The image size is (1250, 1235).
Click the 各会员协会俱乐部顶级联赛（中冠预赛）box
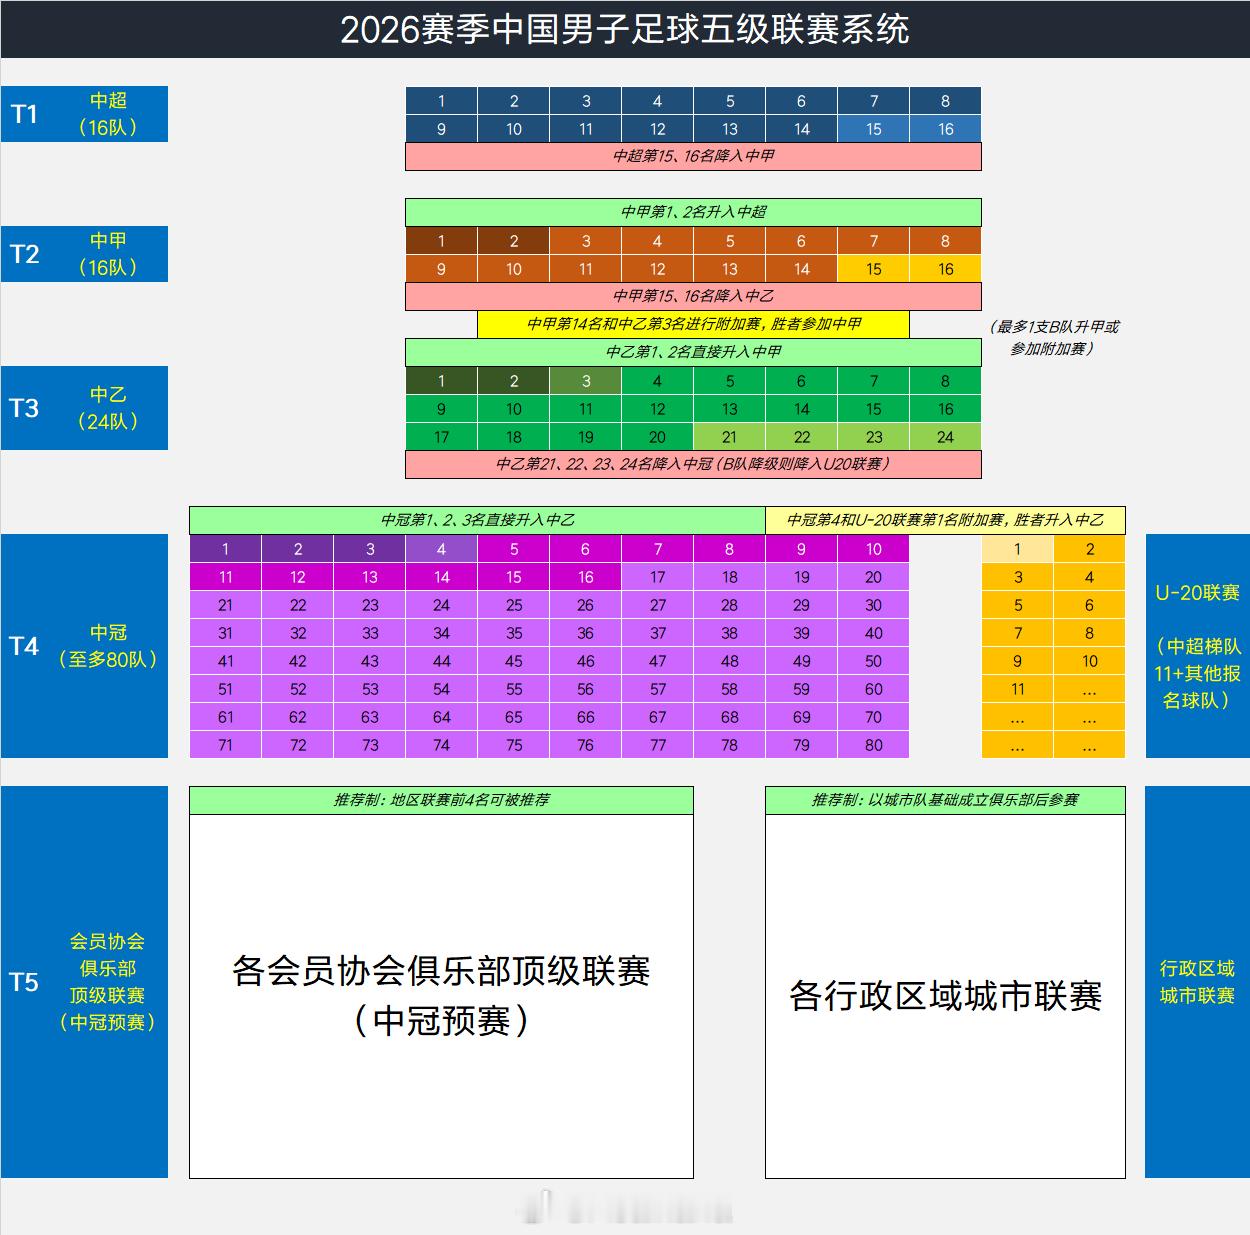pos(443,995)
